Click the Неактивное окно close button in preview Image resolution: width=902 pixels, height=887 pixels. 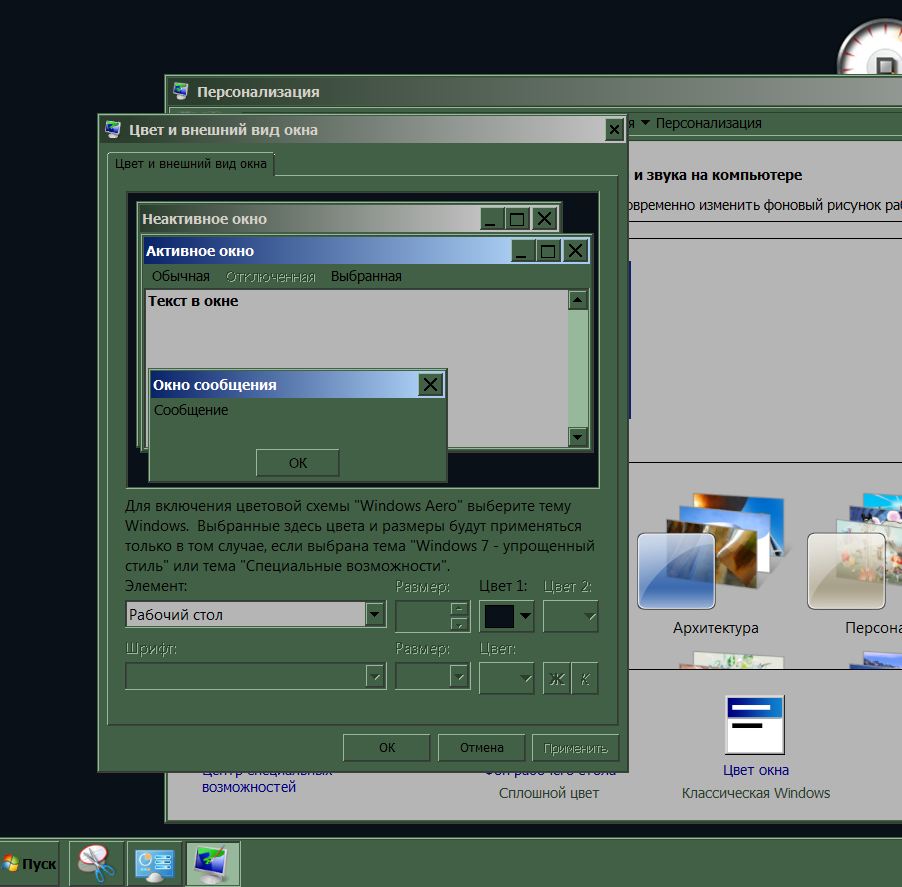click(544, 219)
